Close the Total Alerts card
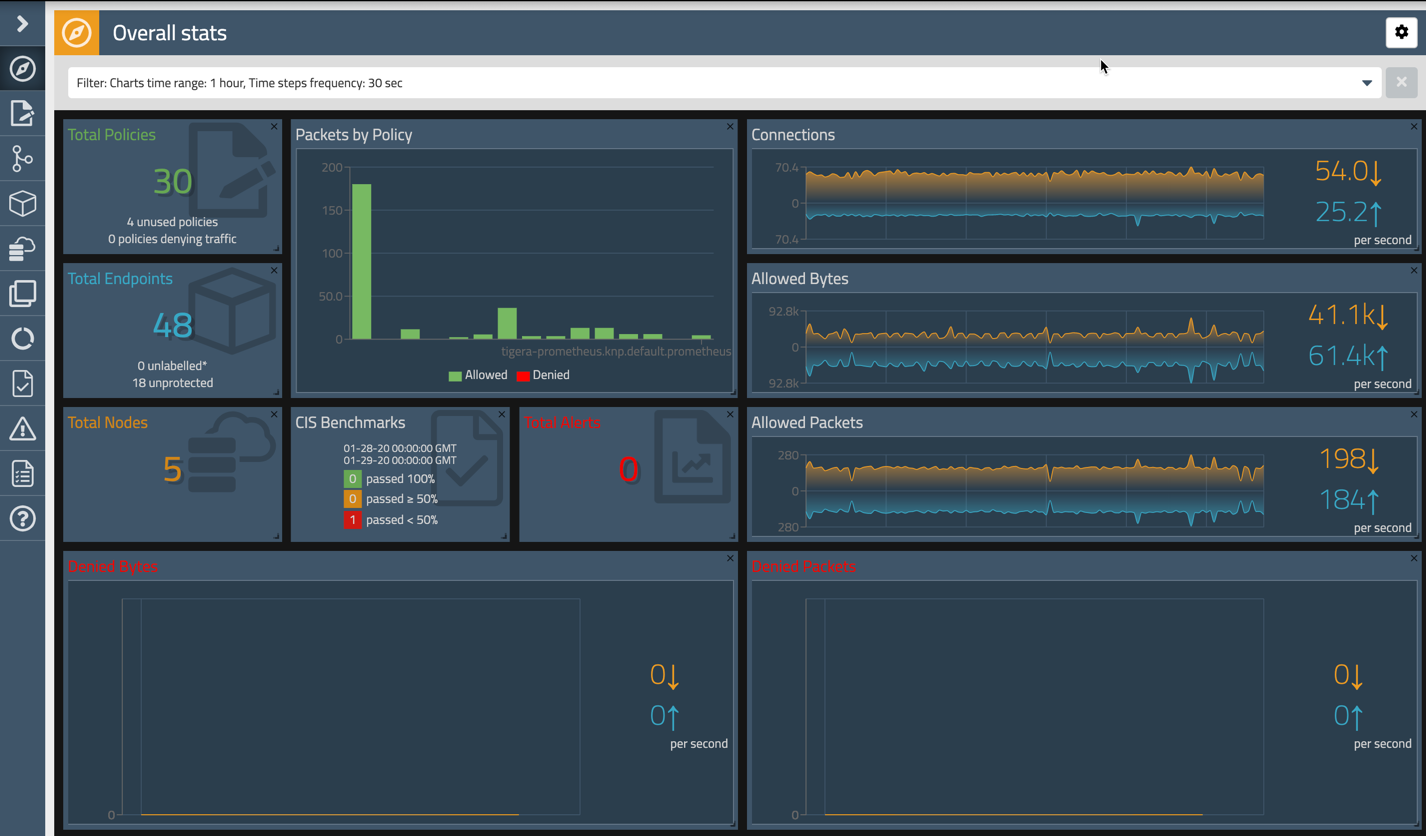The height and width of the screenshot is (836, 1426). [730, 415]
